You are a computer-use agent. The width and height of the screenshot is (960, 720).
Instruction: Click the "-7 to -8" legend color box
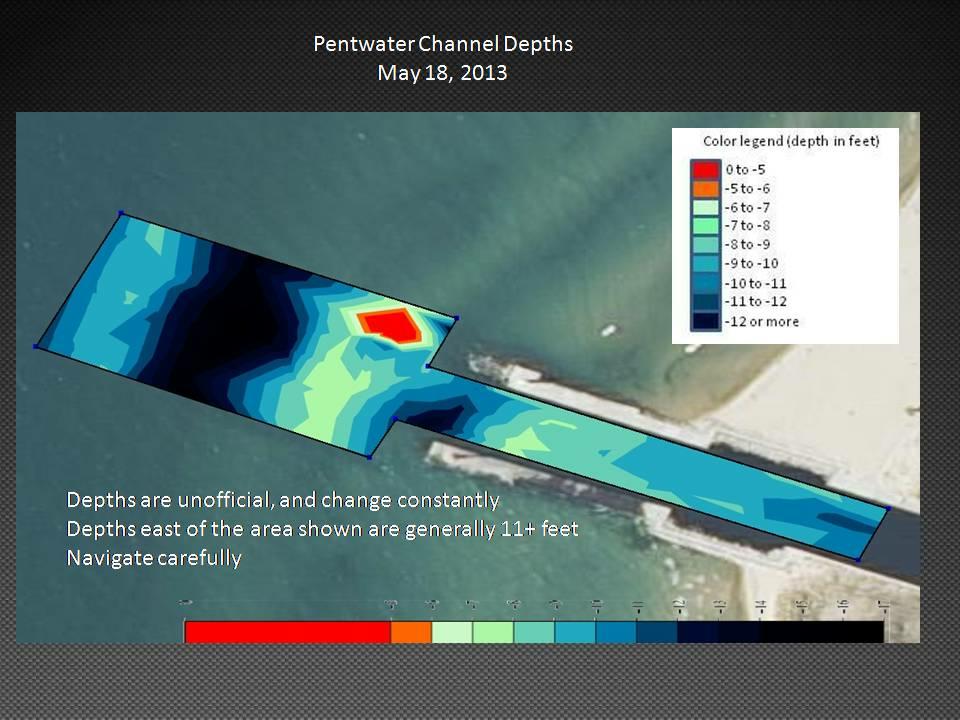tap(705, 226)
